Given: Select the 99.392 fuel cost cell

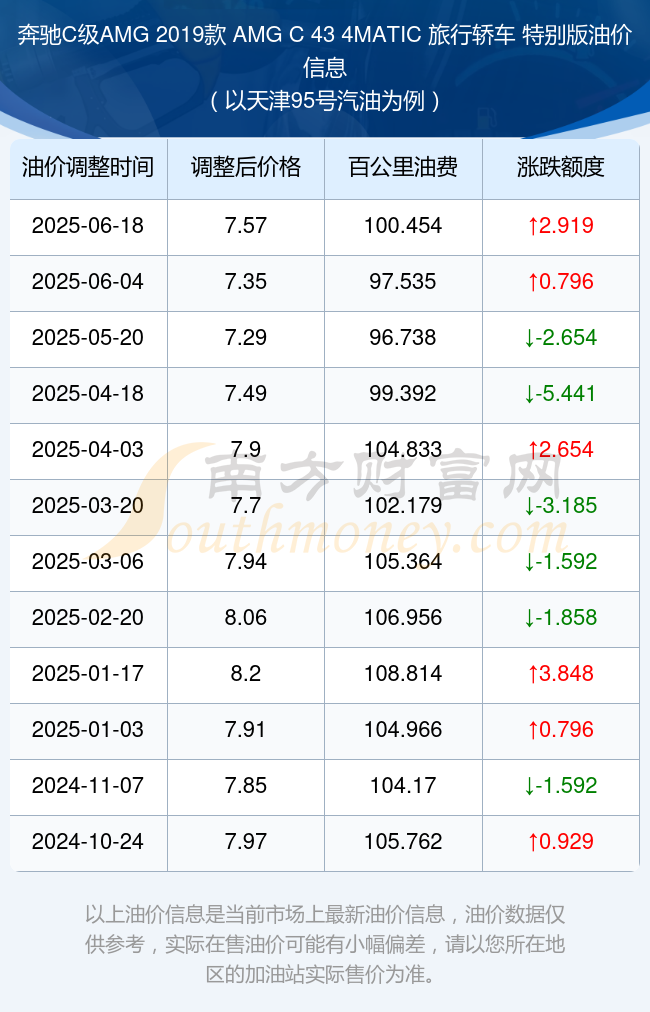Looking at the screenshot, I should [x=403, y=394].
